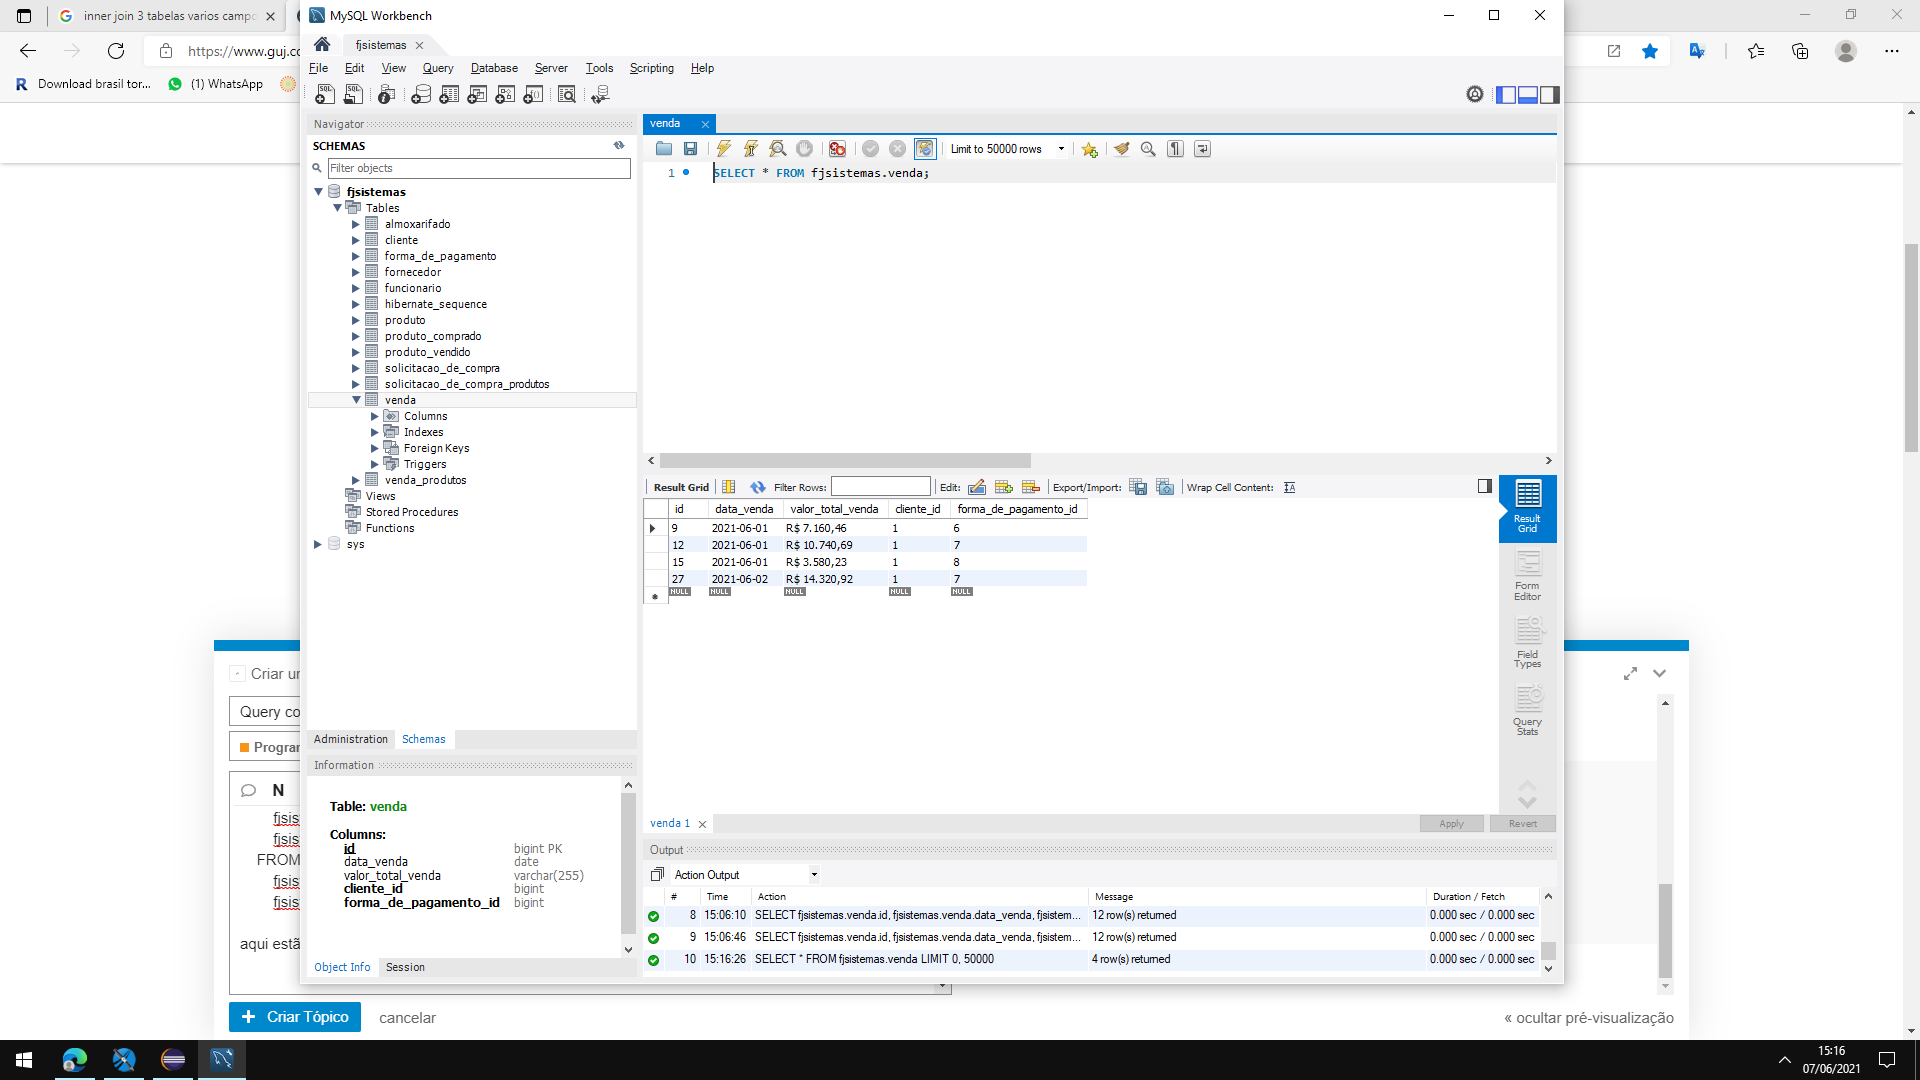Execute the SQL script with lightning icon
Screen dimensions: 1920x1080
pyautogui.click(x=723, y=149)
